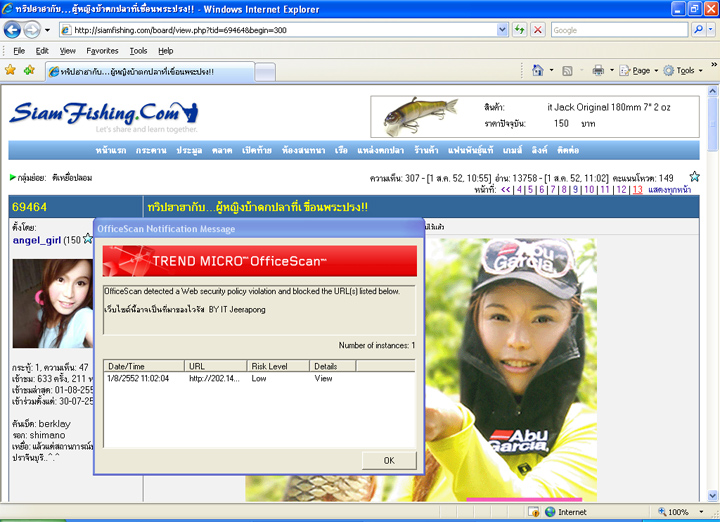
Task: Expand the Print options dropdown arrow
Action: 612,71
